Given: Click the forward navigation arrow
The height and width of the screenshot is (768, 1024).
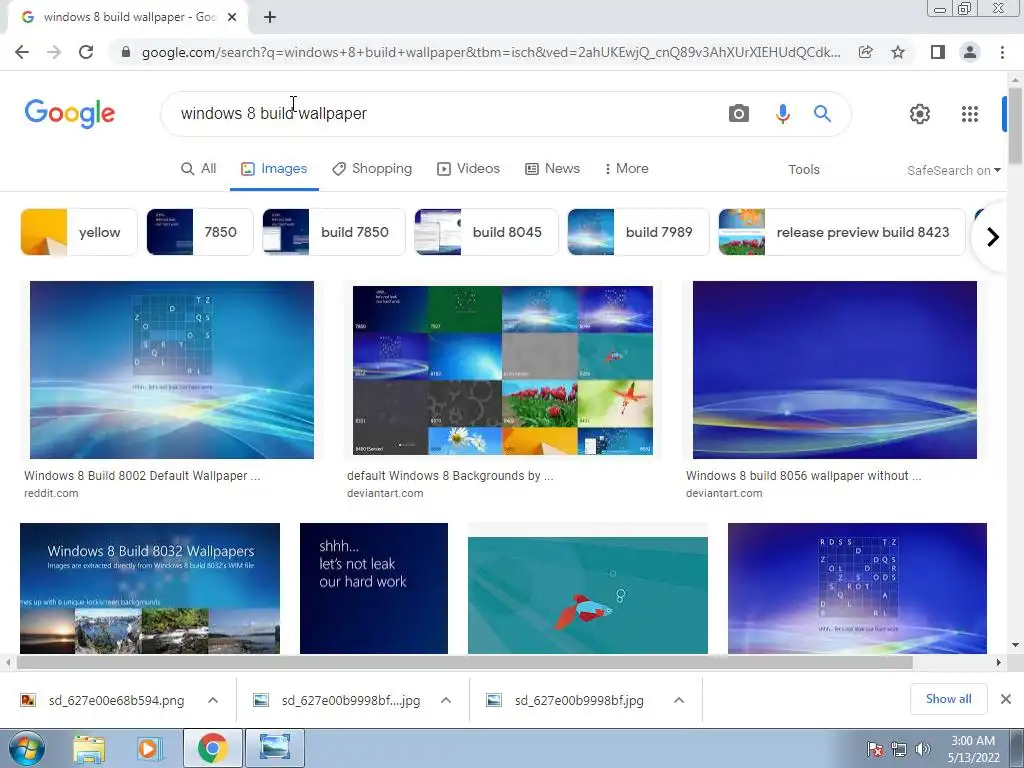Looking at the screenshot, I should tap(54, 52).
